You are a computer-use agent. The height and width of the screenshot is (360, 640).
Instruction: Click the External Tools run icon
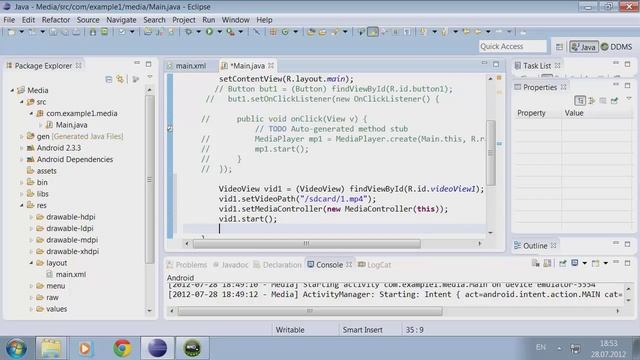231,31
